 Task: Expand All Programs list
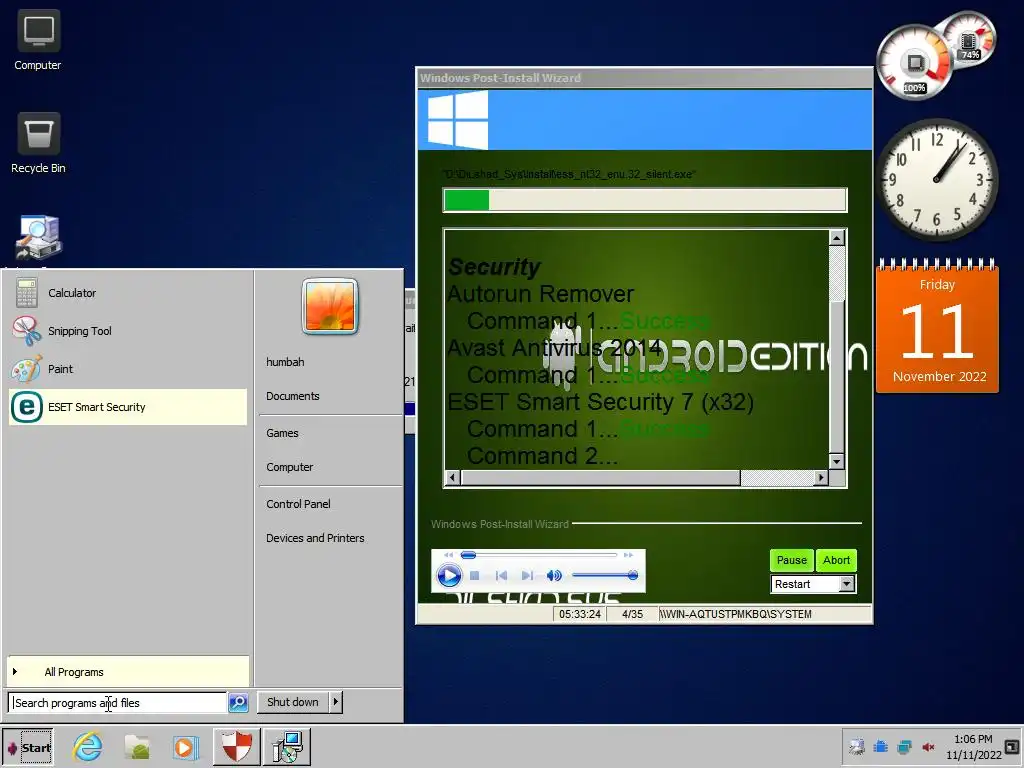[x=128, y=671]
